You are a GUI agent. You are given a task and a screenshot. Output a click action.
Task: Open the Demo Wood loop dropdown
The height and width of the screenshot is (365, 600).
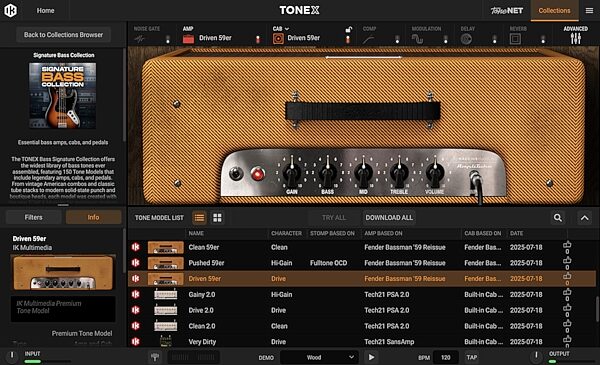319,357
